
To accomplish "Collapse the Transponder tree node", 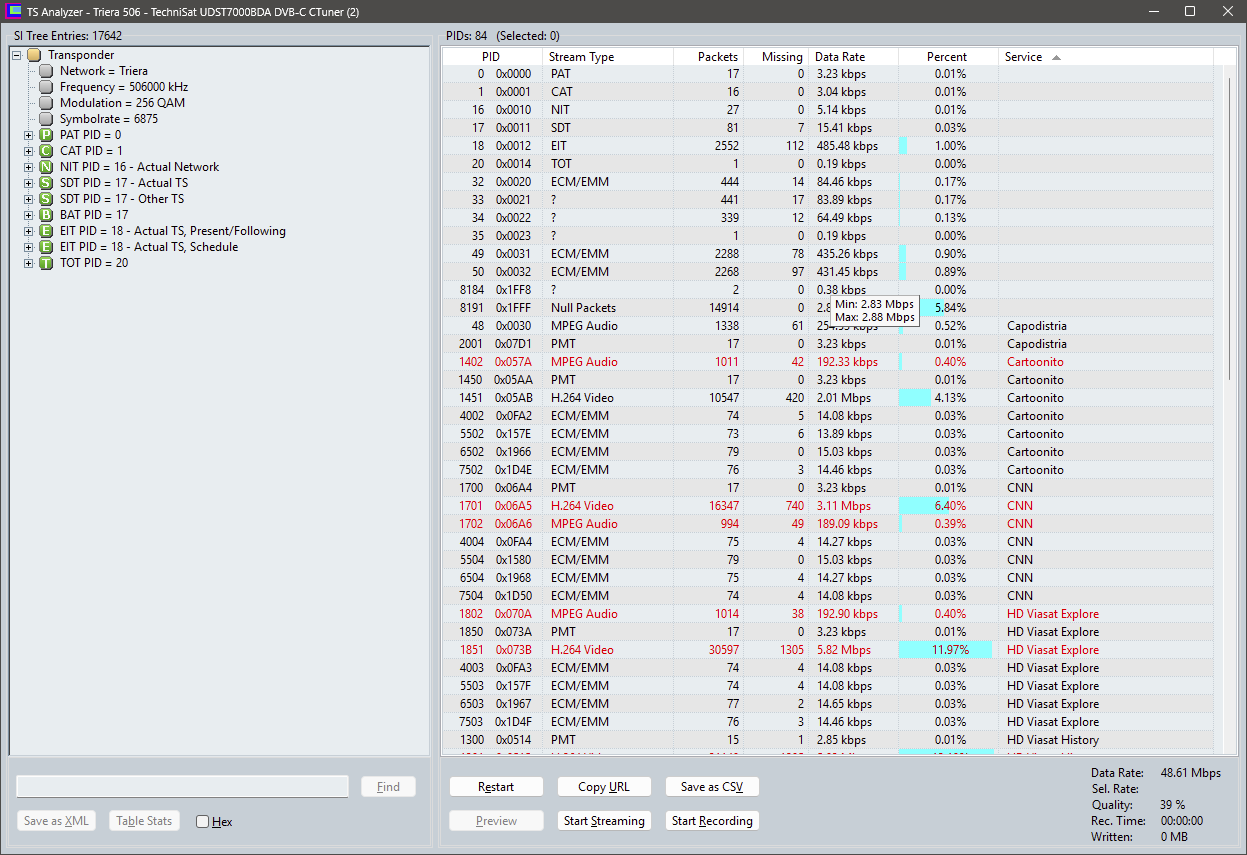I will point(17,55).
